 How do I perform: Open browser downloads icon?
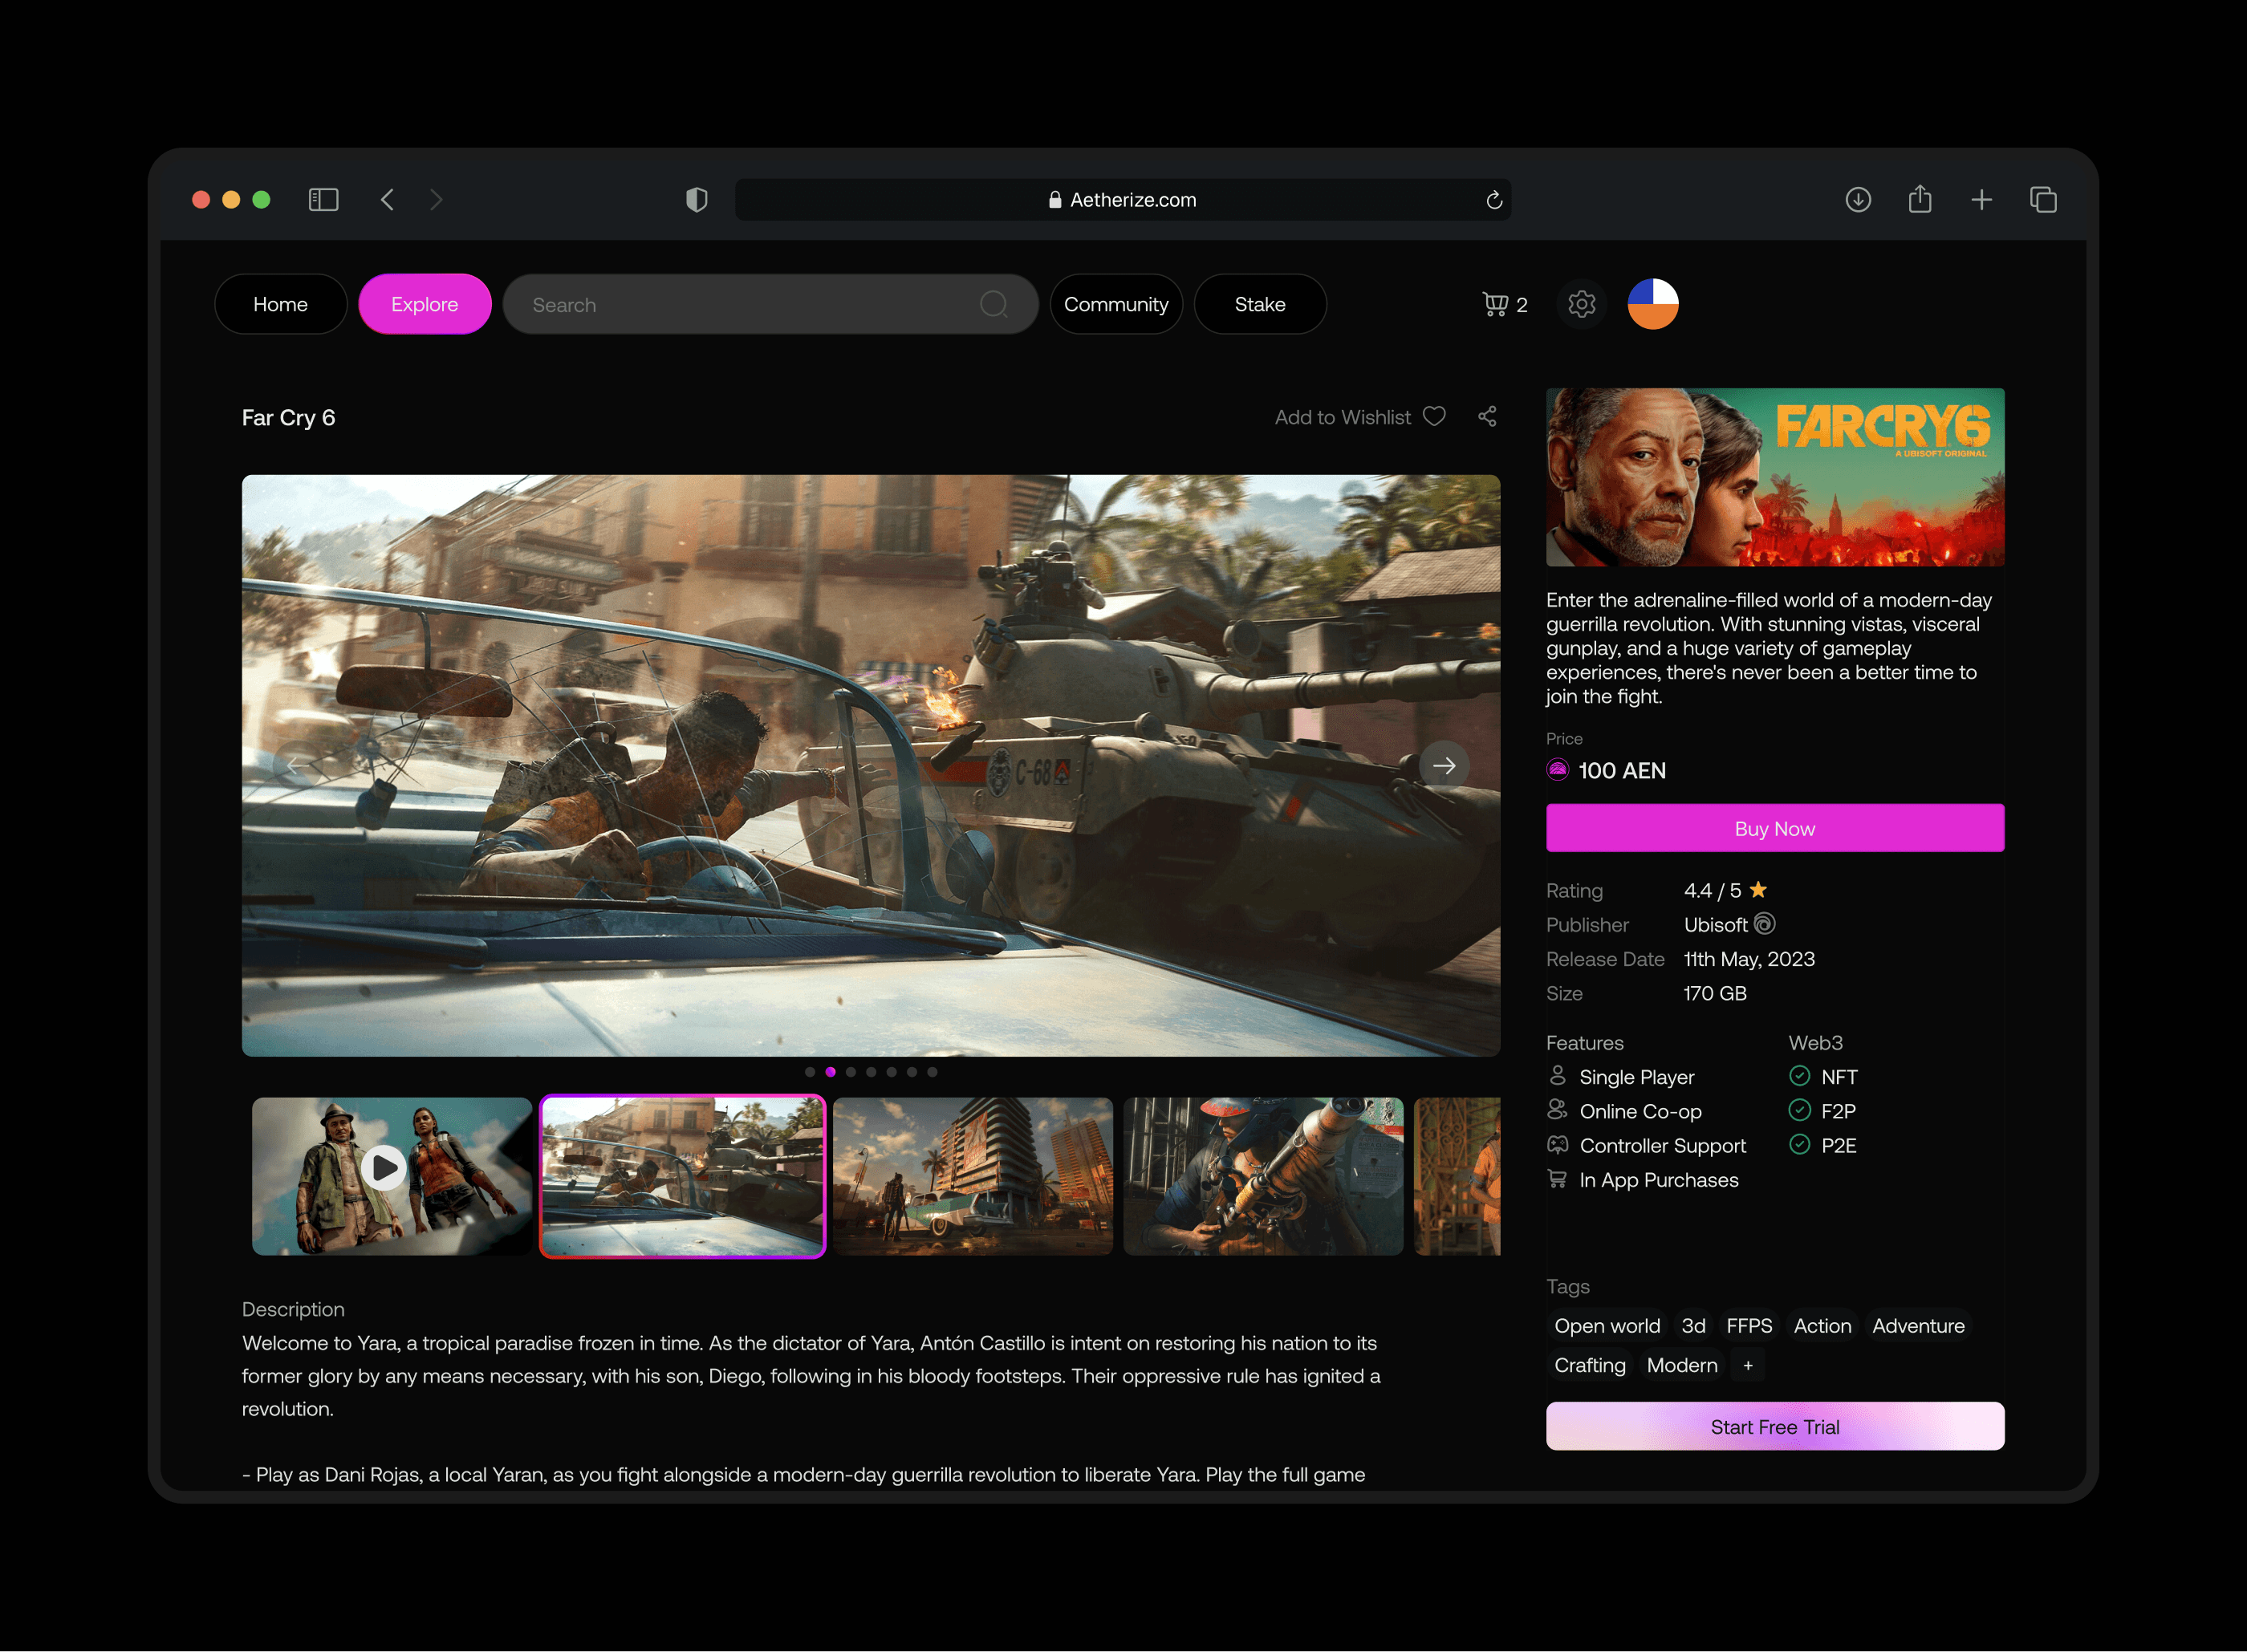coord(1858,200)
